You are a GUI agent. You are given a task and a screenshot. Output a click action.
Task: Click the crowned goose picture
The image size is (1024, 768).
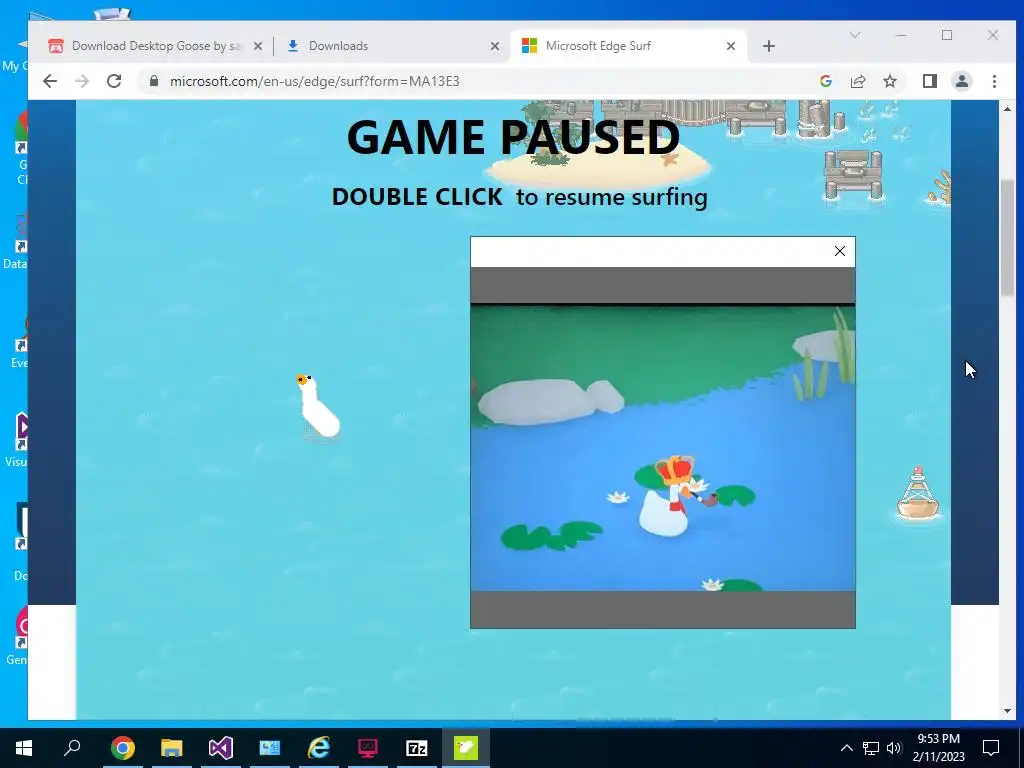click(x=662, y=448)
